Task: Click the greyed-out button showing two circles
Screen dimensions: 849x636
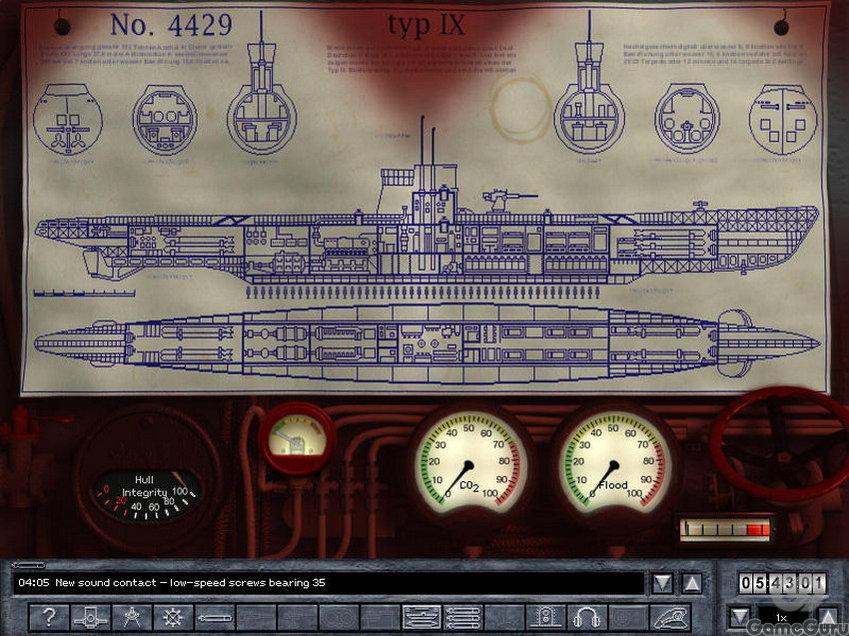Action: 339,617
